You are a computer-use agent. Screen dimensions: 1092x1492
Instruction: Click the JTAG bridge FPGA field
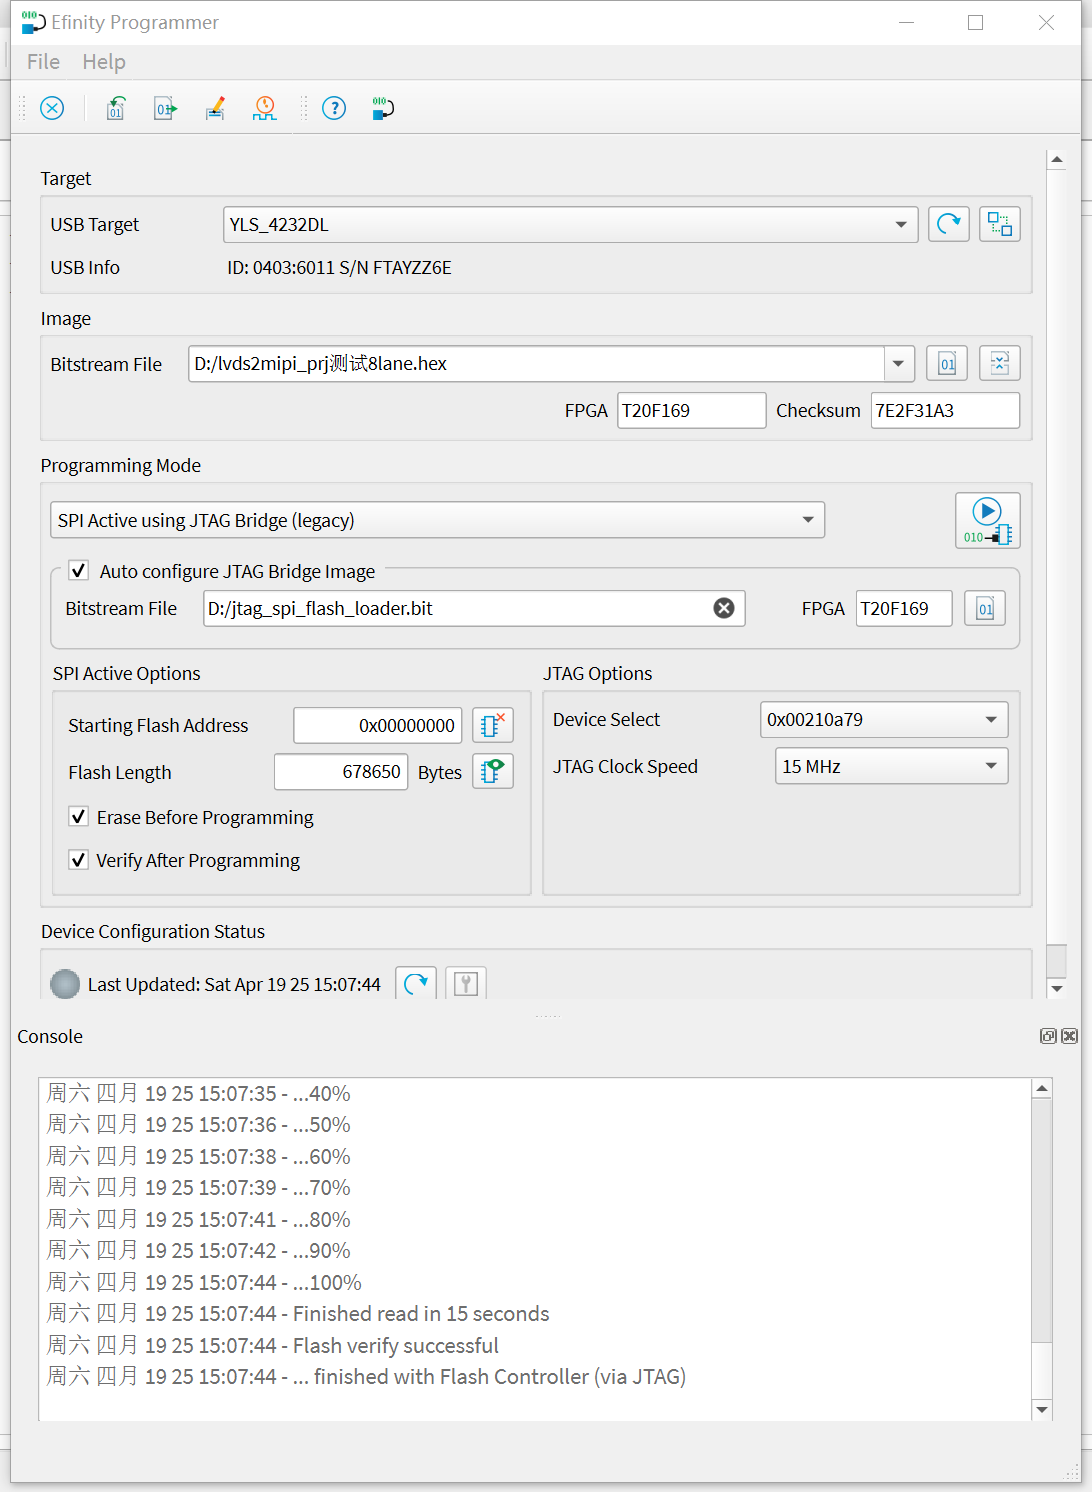904,608
